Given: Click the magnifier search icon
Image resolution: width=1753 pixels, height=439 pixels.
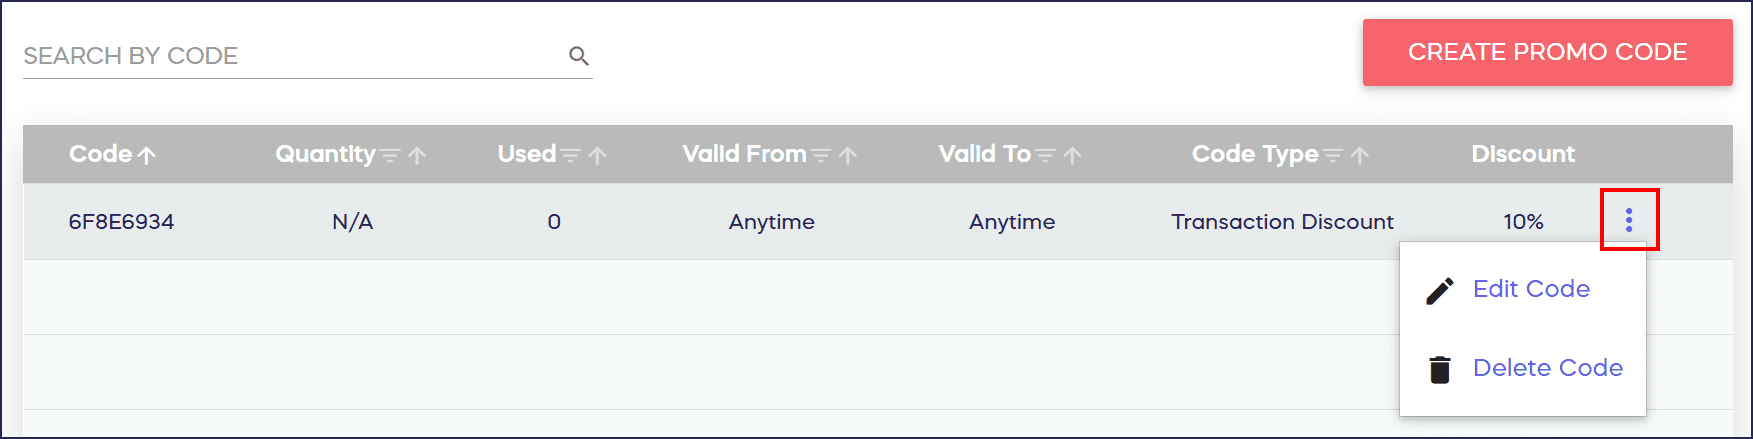Looking at the screenshot, I should click(x=578, y=56).
